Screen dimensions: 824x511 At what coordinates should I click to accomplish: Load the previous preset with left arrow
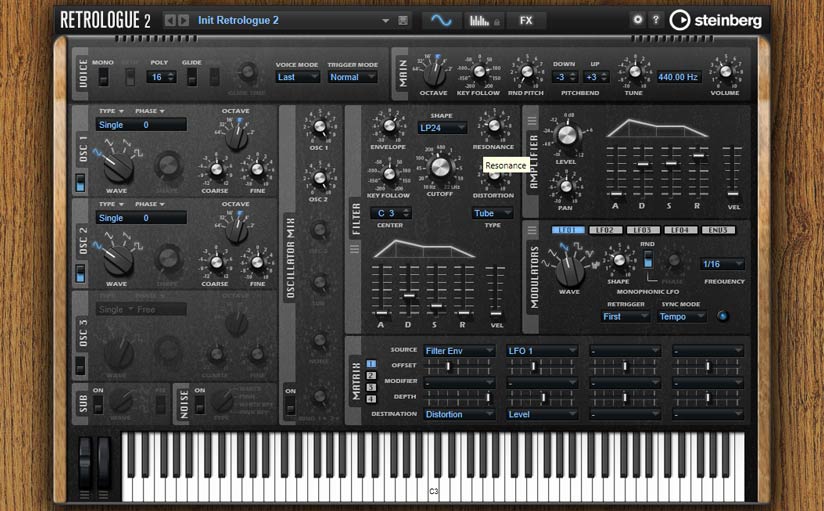point(170,21)
